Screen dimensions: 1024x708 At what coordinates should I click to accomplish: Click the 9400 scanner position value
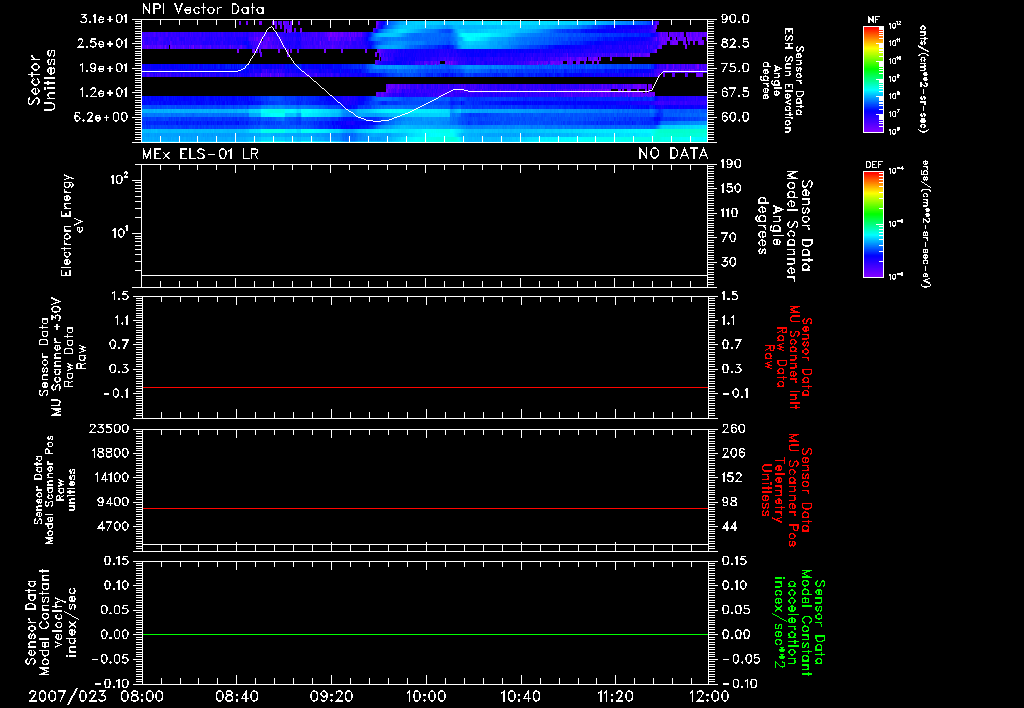tap(113, 502)
